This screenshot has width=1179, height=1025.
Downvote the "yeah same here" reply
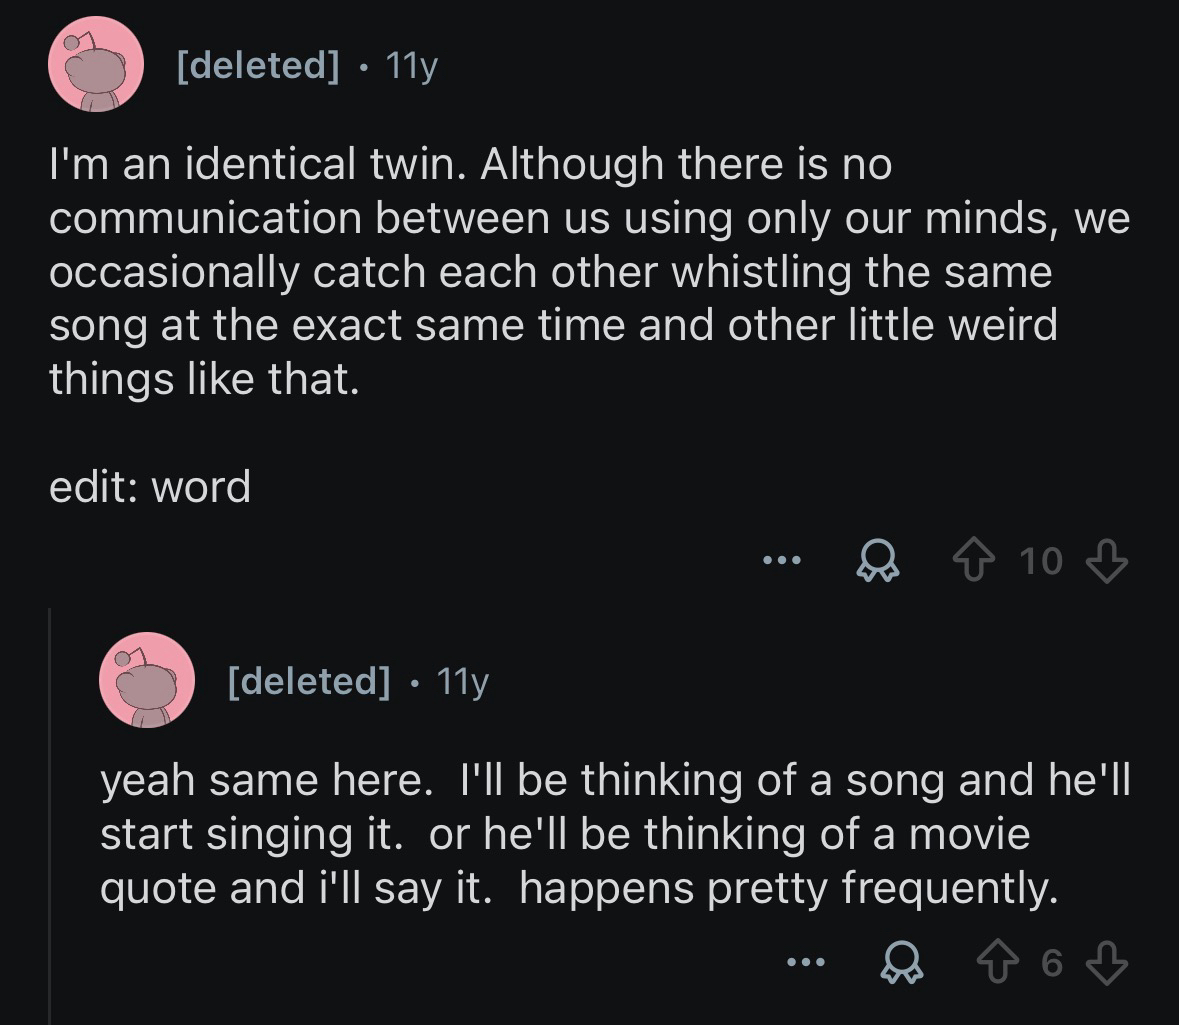[x=1106, y=963]
